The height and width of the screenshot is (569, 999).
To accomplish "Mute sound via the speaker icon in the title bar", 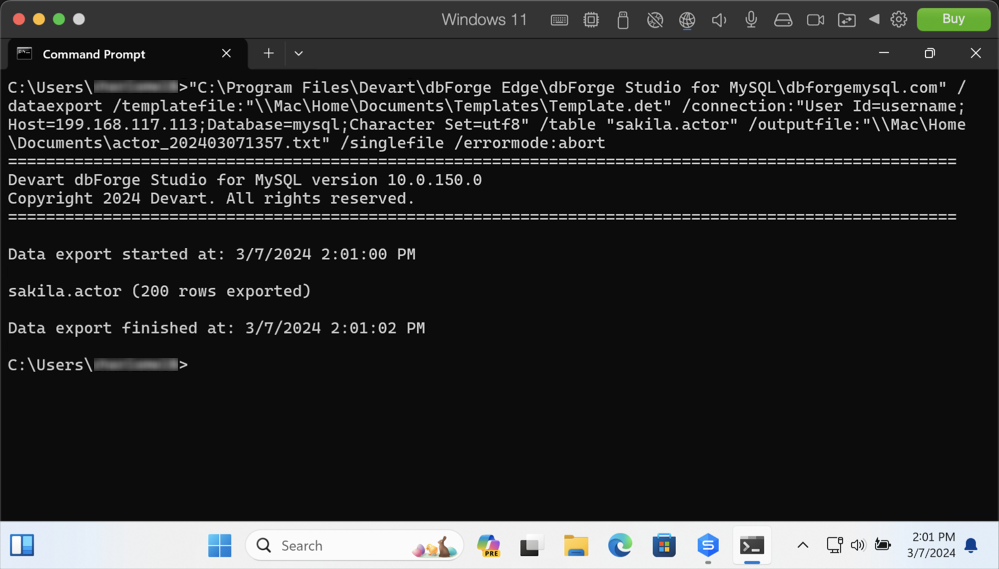I will [x=719, y=20].
